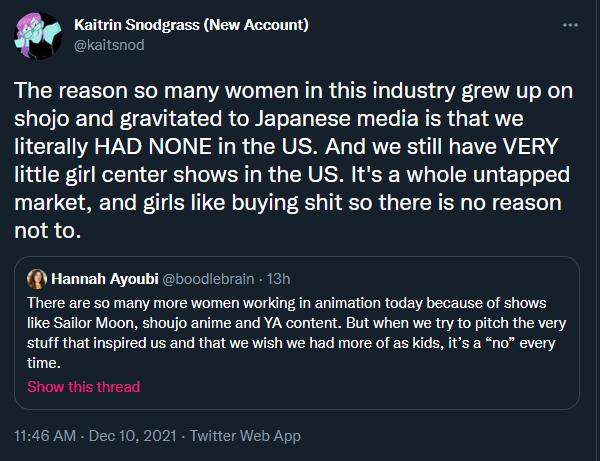This screenshot has height=461, width=600.
Task: Click the Hannah Ayoubi small avatar
Action: pyautogui.click(x=36, y=278)
